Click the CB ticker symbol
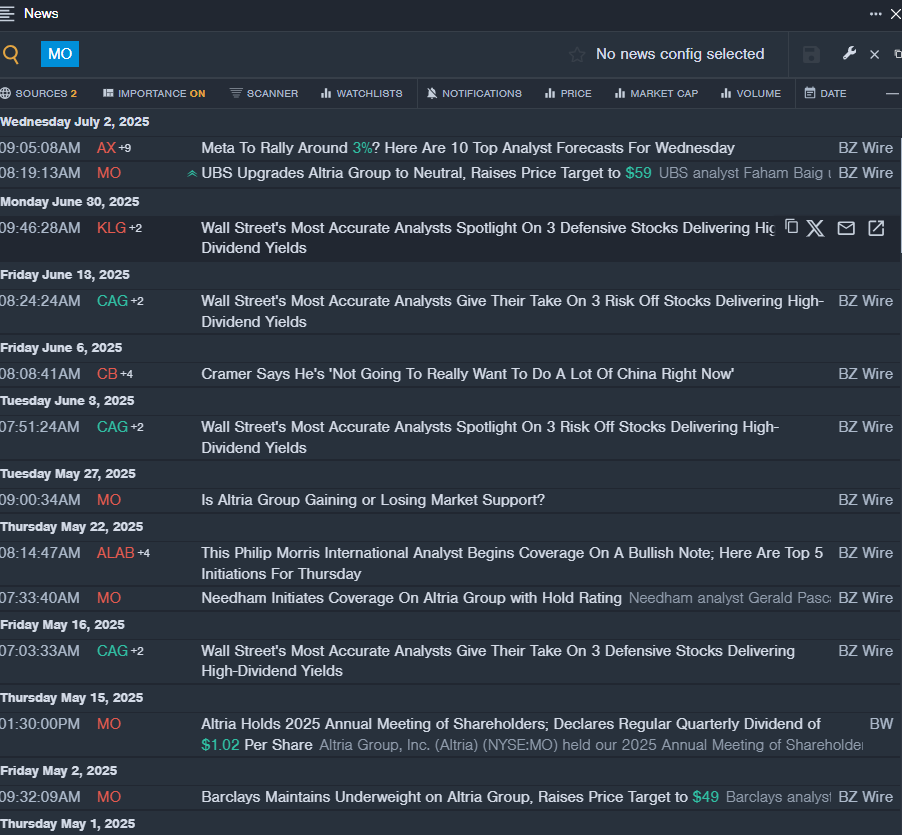 click(x=107, y=374)
